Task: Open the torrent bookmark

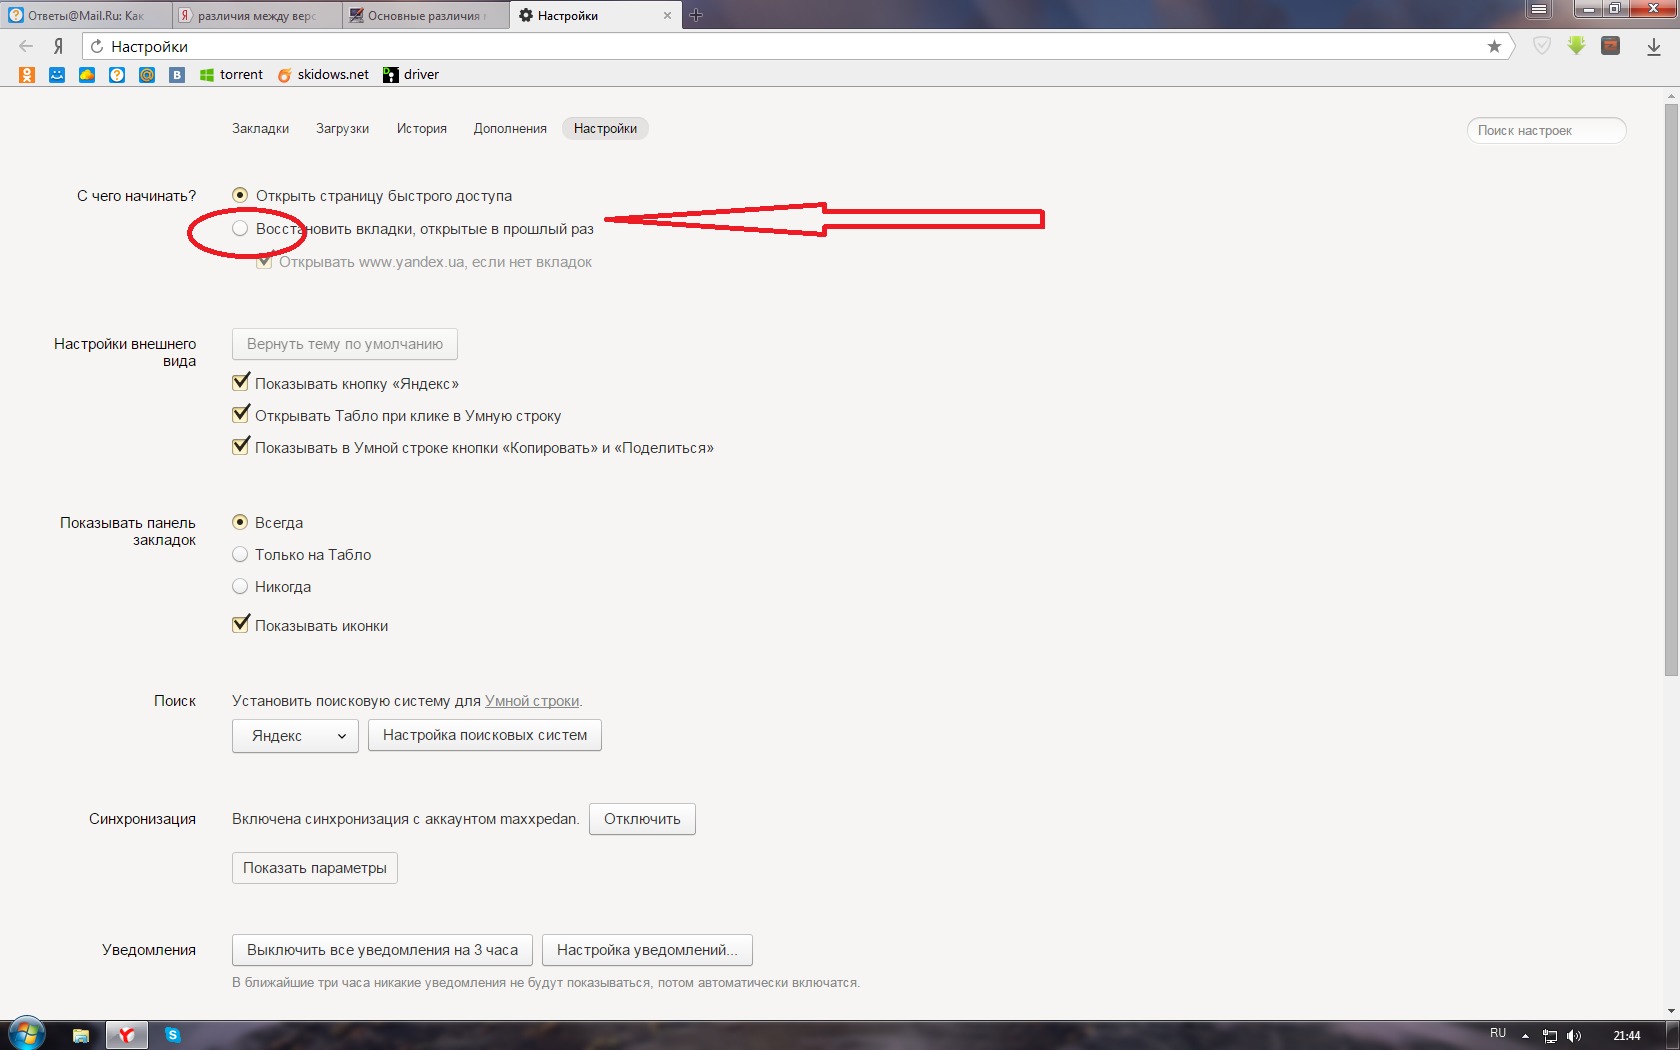Action: pyautogui.click(x=231, y=74)
